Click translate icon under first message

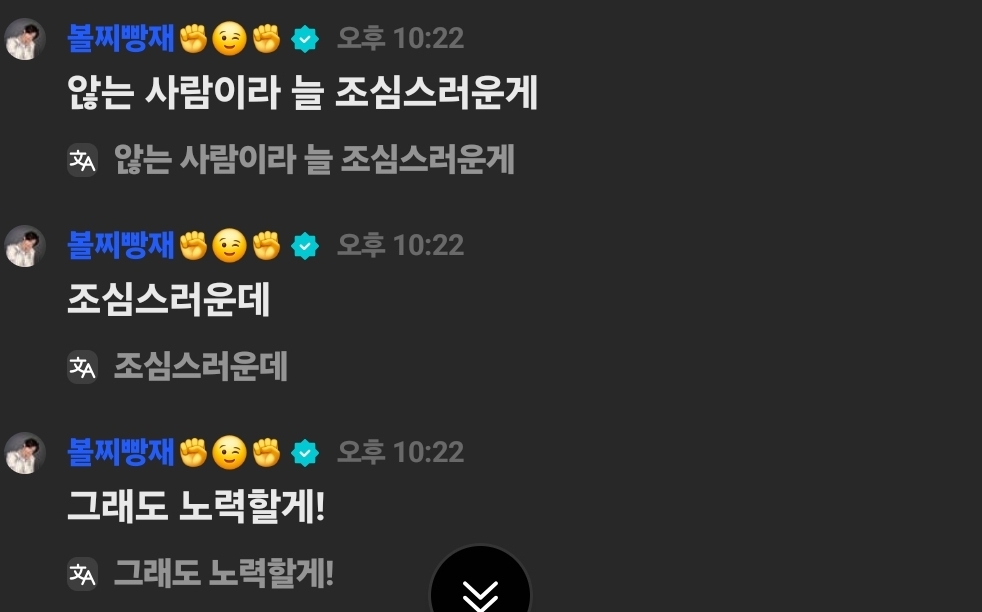(83, 160)
